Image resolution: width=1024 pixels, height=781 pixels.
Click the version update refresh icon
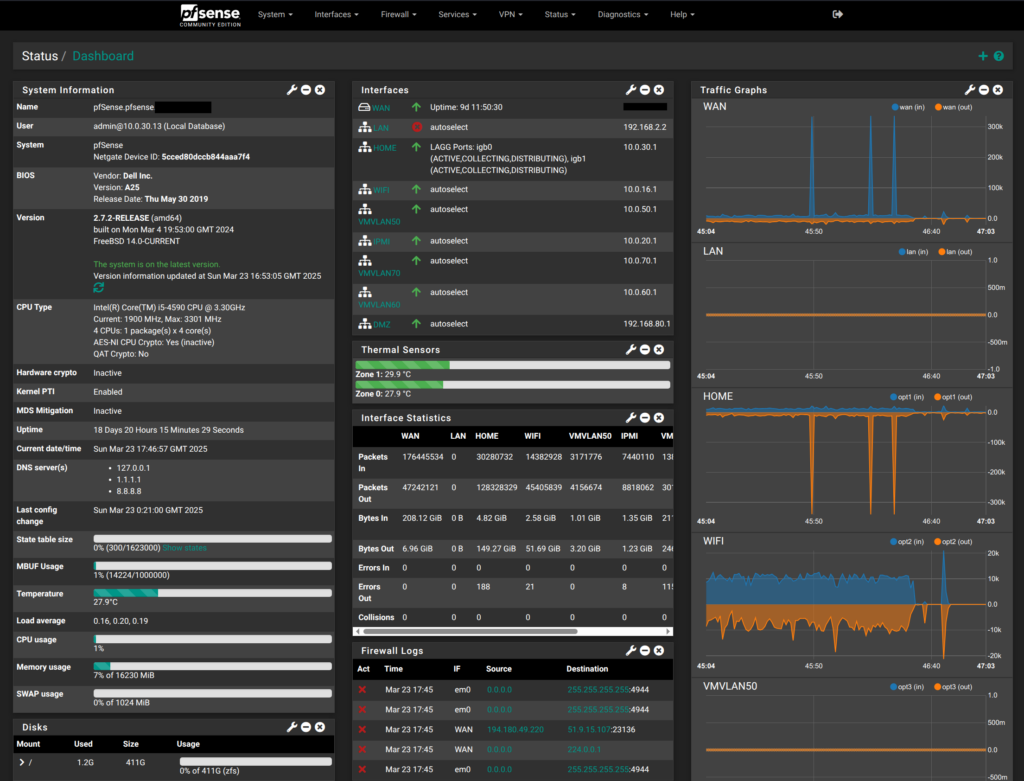point(99,288)
